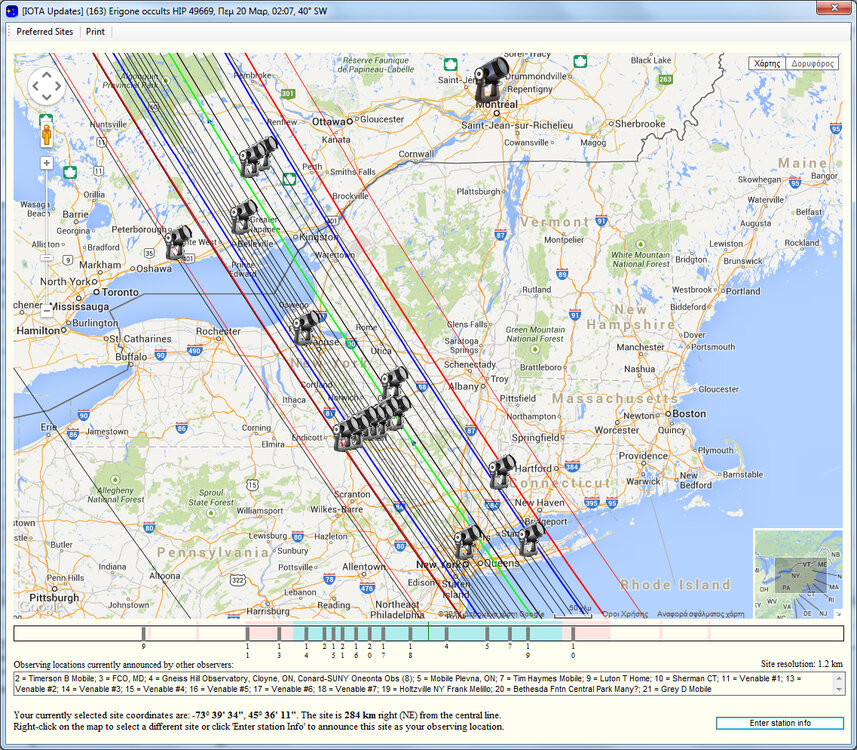Click the zoom in plus control
Screen dimensions: 857x750
(45, 162)
